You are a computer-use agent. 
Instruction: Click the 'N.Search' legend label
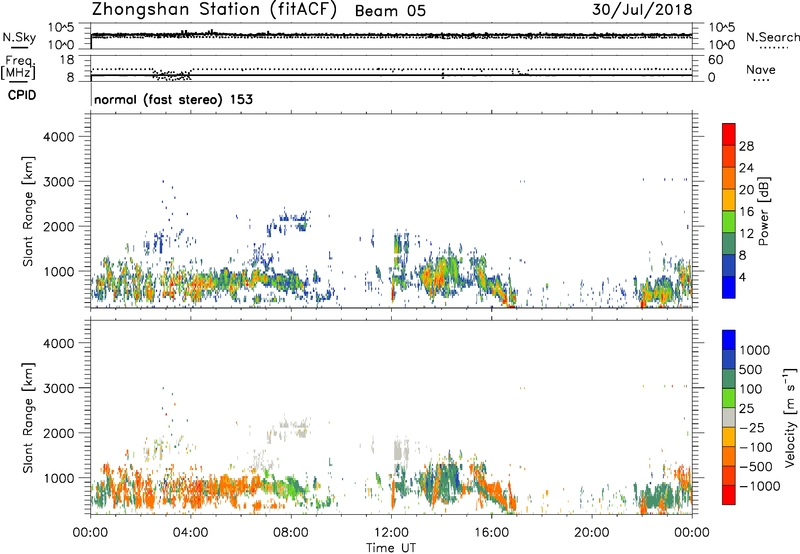(773, 37)
